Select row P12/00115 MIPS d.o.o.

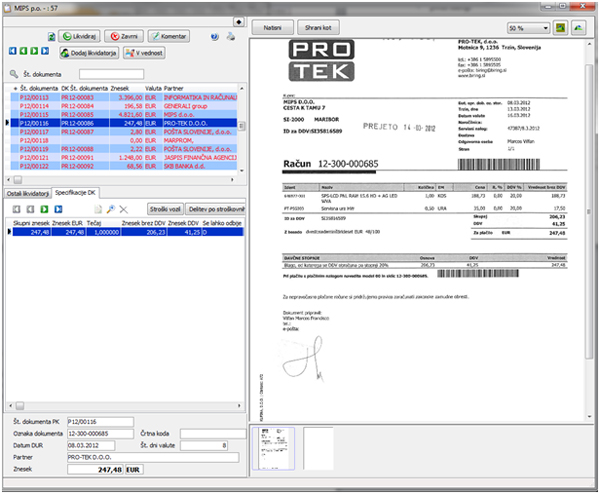124,115
